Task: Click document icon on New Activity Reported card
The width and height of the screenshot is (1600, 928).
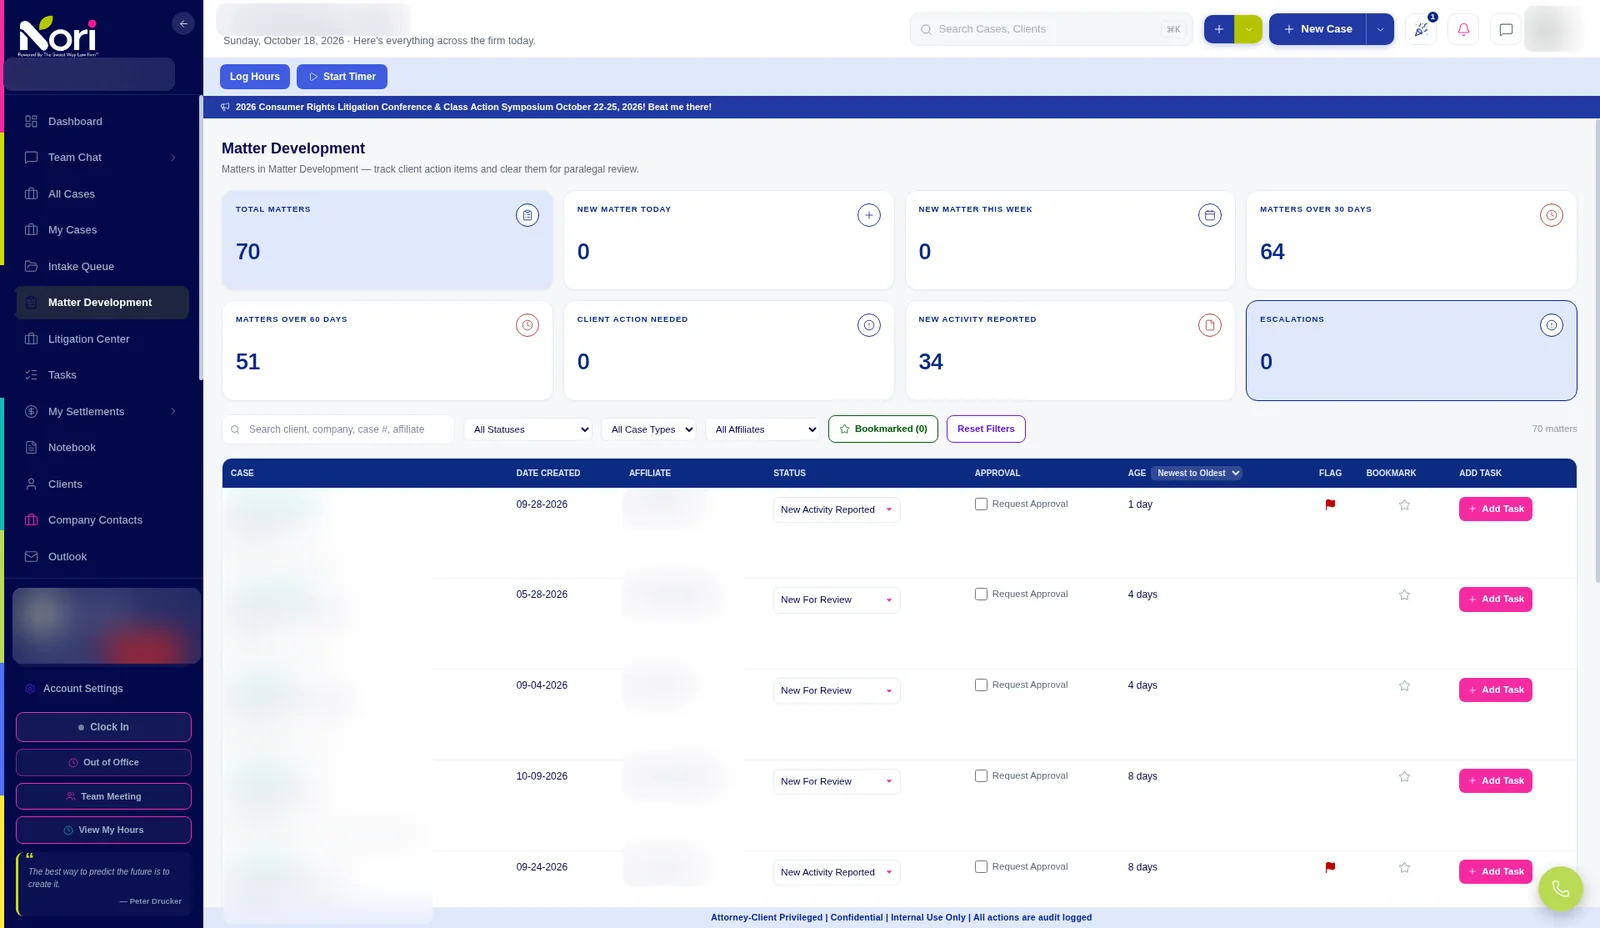Action: coord(1210,325)
